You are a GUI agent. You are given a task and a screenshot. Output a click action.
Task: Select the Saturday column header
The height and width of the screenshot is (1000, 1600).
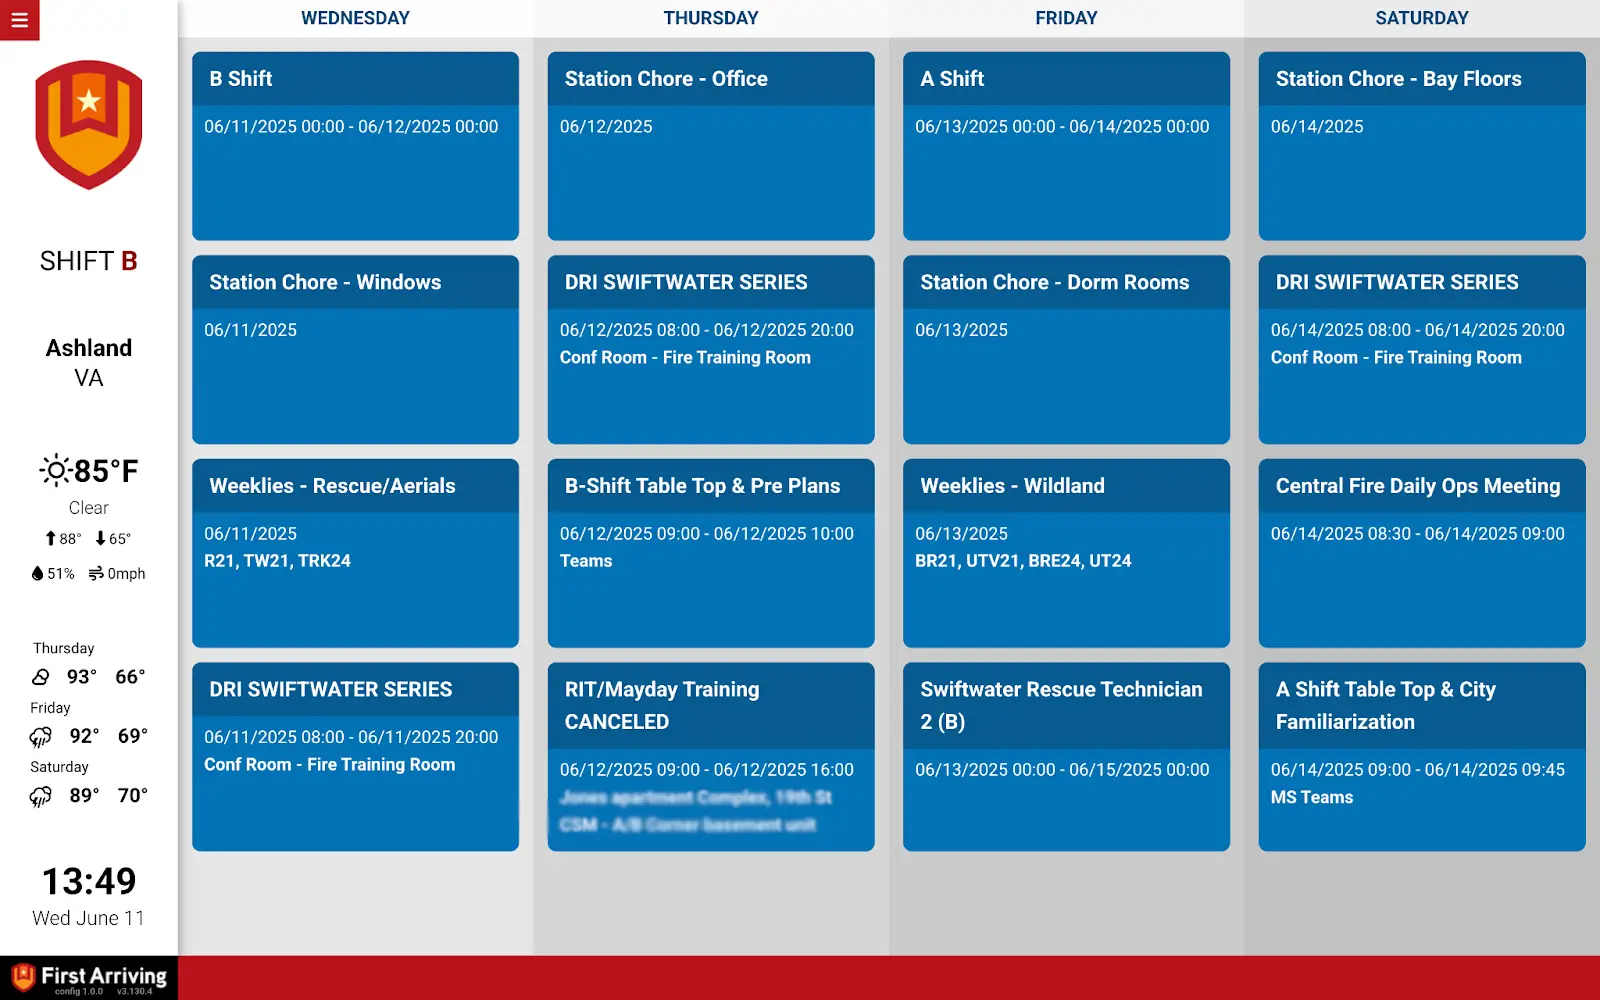(1421, 18)
